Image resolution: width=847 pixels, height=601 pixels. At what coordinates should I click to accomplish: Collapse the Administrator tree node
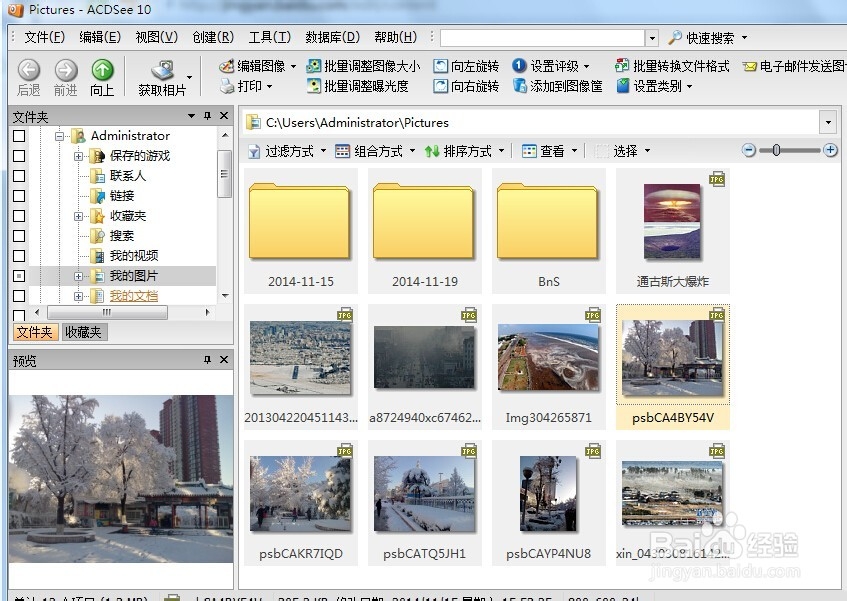tap(59, 136)
